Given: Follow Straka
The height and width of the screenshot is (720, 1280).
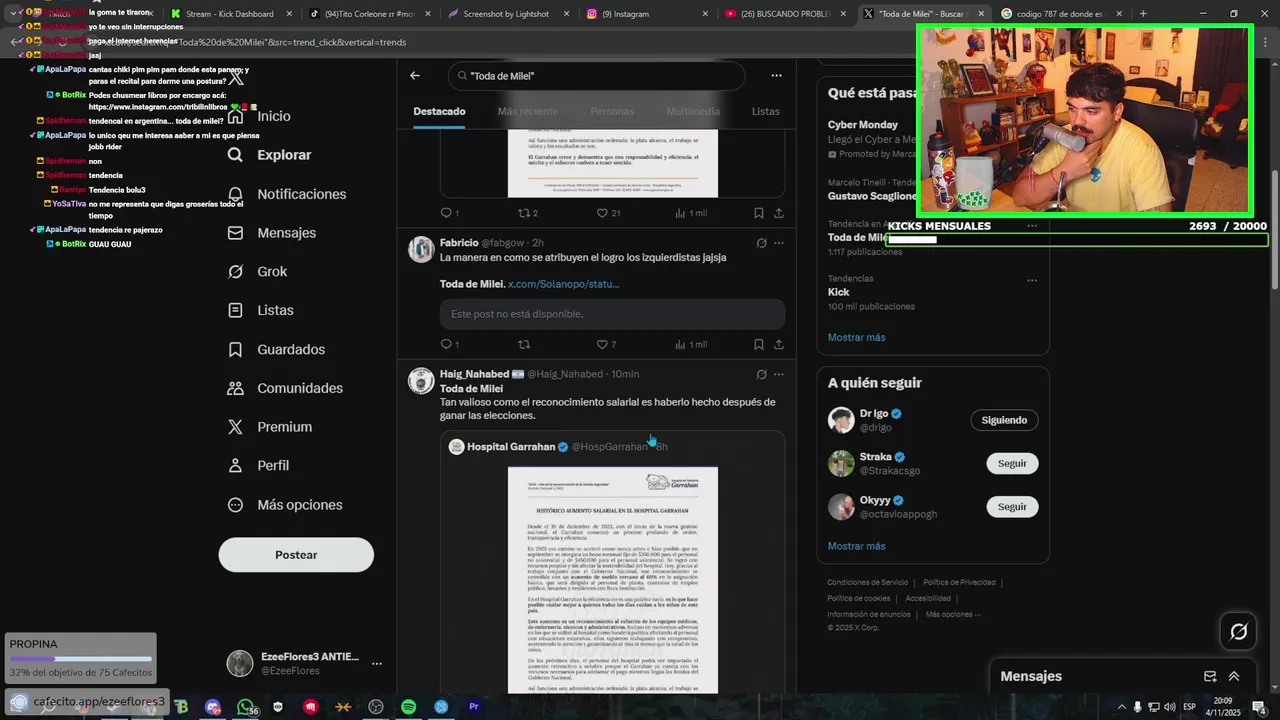Looking at the screenshot, I should point(1012,463).
